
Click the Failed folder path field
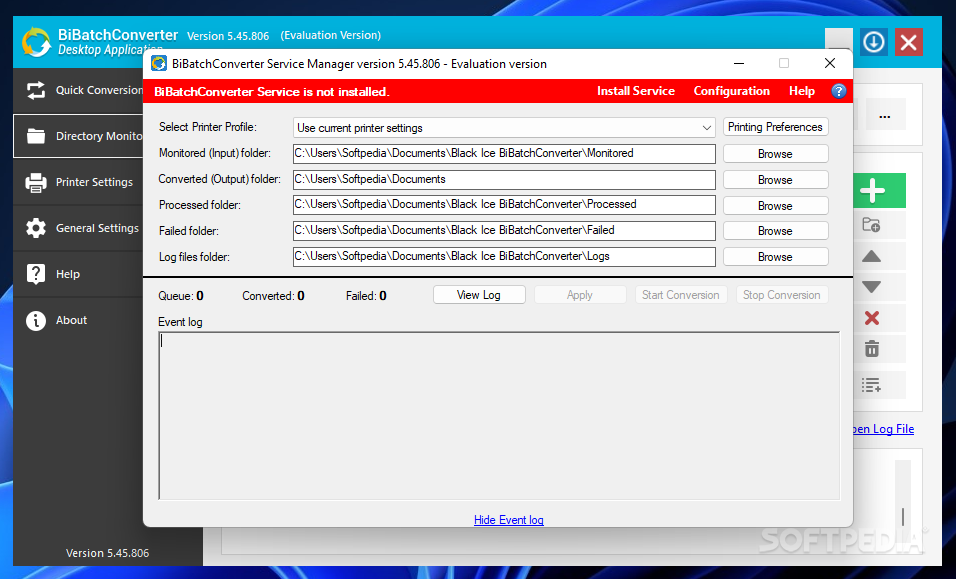[x=504, y=231]
